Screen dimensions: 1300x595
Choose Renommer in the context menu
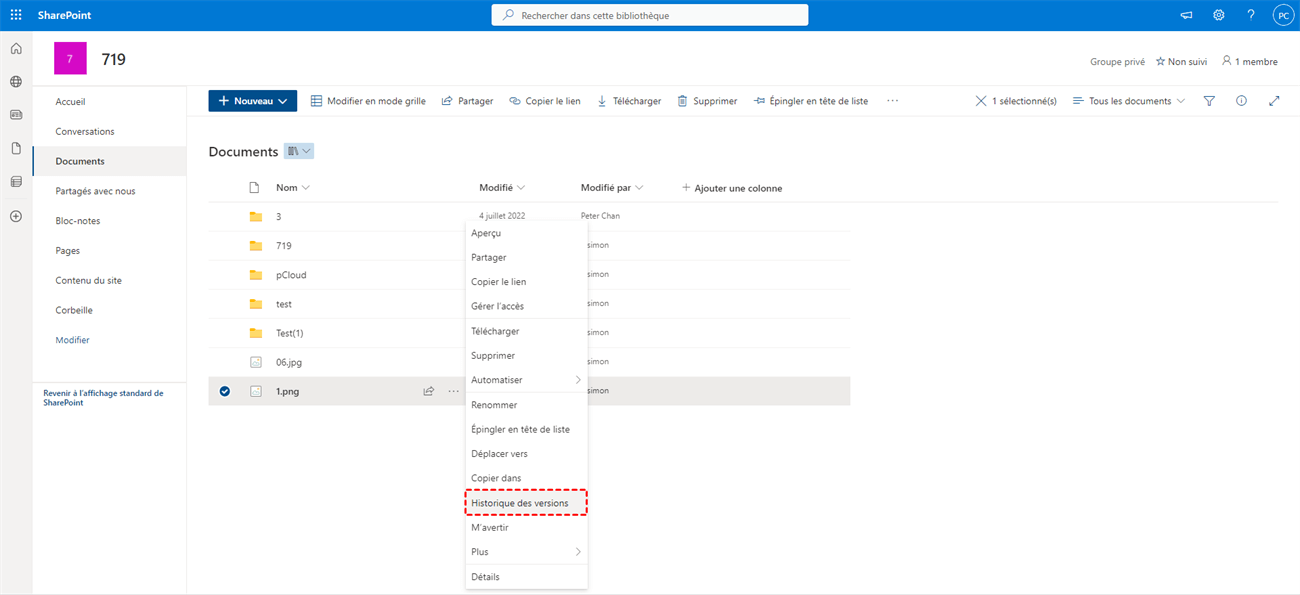[x=494, y=405]
